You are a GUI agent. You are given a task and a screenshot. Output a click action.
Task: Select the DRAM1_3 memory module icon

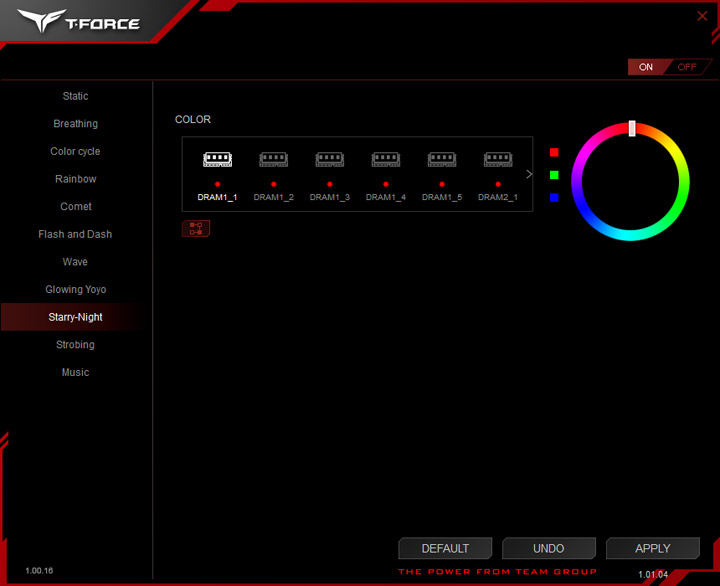(330, 159)
